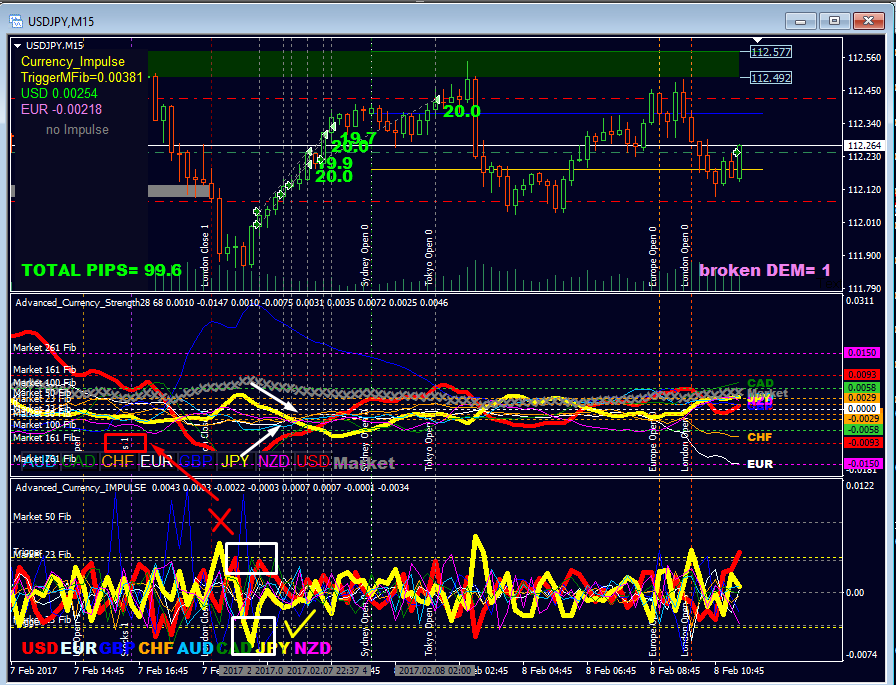Click the red 0.0093 level tag
The height and width of the screenshot is (685, 896).
coord(863,375)
